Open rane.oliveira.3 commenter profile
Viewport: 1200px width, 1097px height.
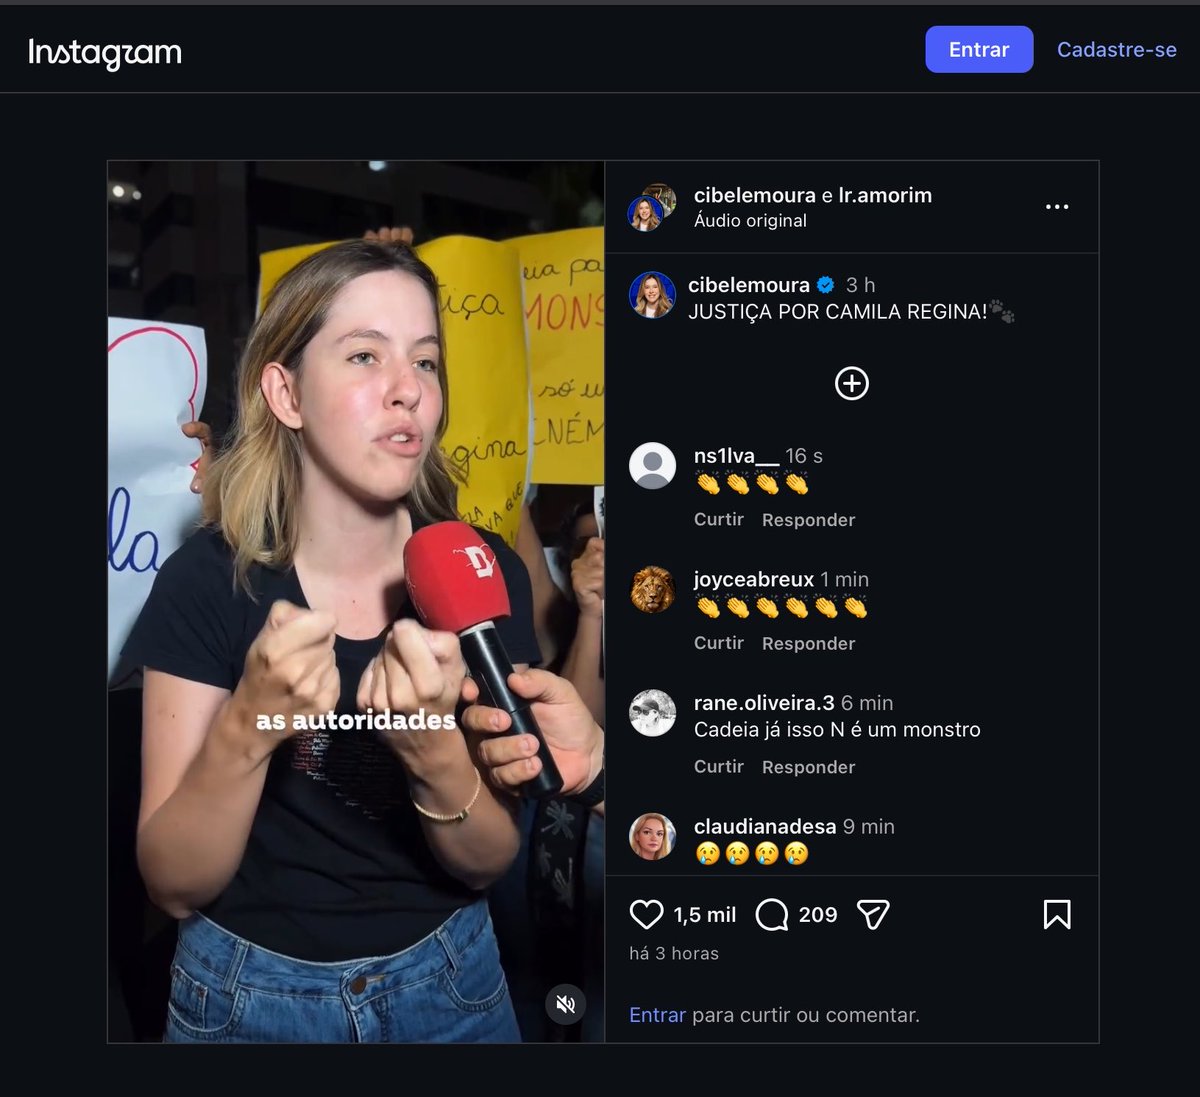pyautogui.click(x=764, y=703)
